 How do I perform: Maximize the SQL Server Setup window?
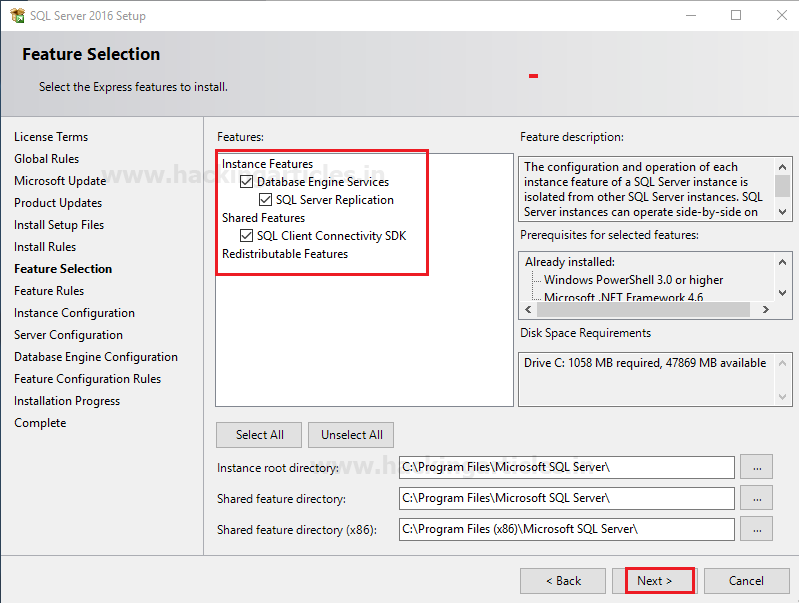[x=736, y=15]
